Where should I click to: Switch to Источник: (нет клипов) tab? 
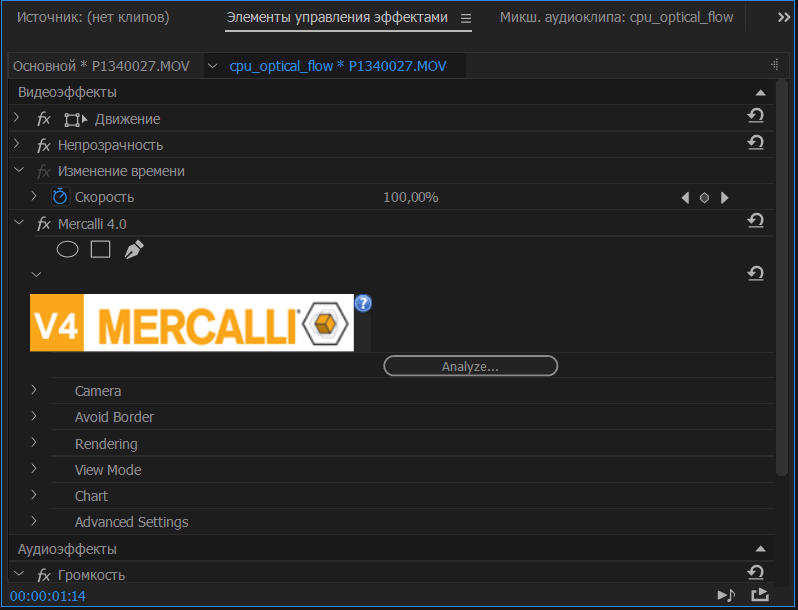(93, 18)
